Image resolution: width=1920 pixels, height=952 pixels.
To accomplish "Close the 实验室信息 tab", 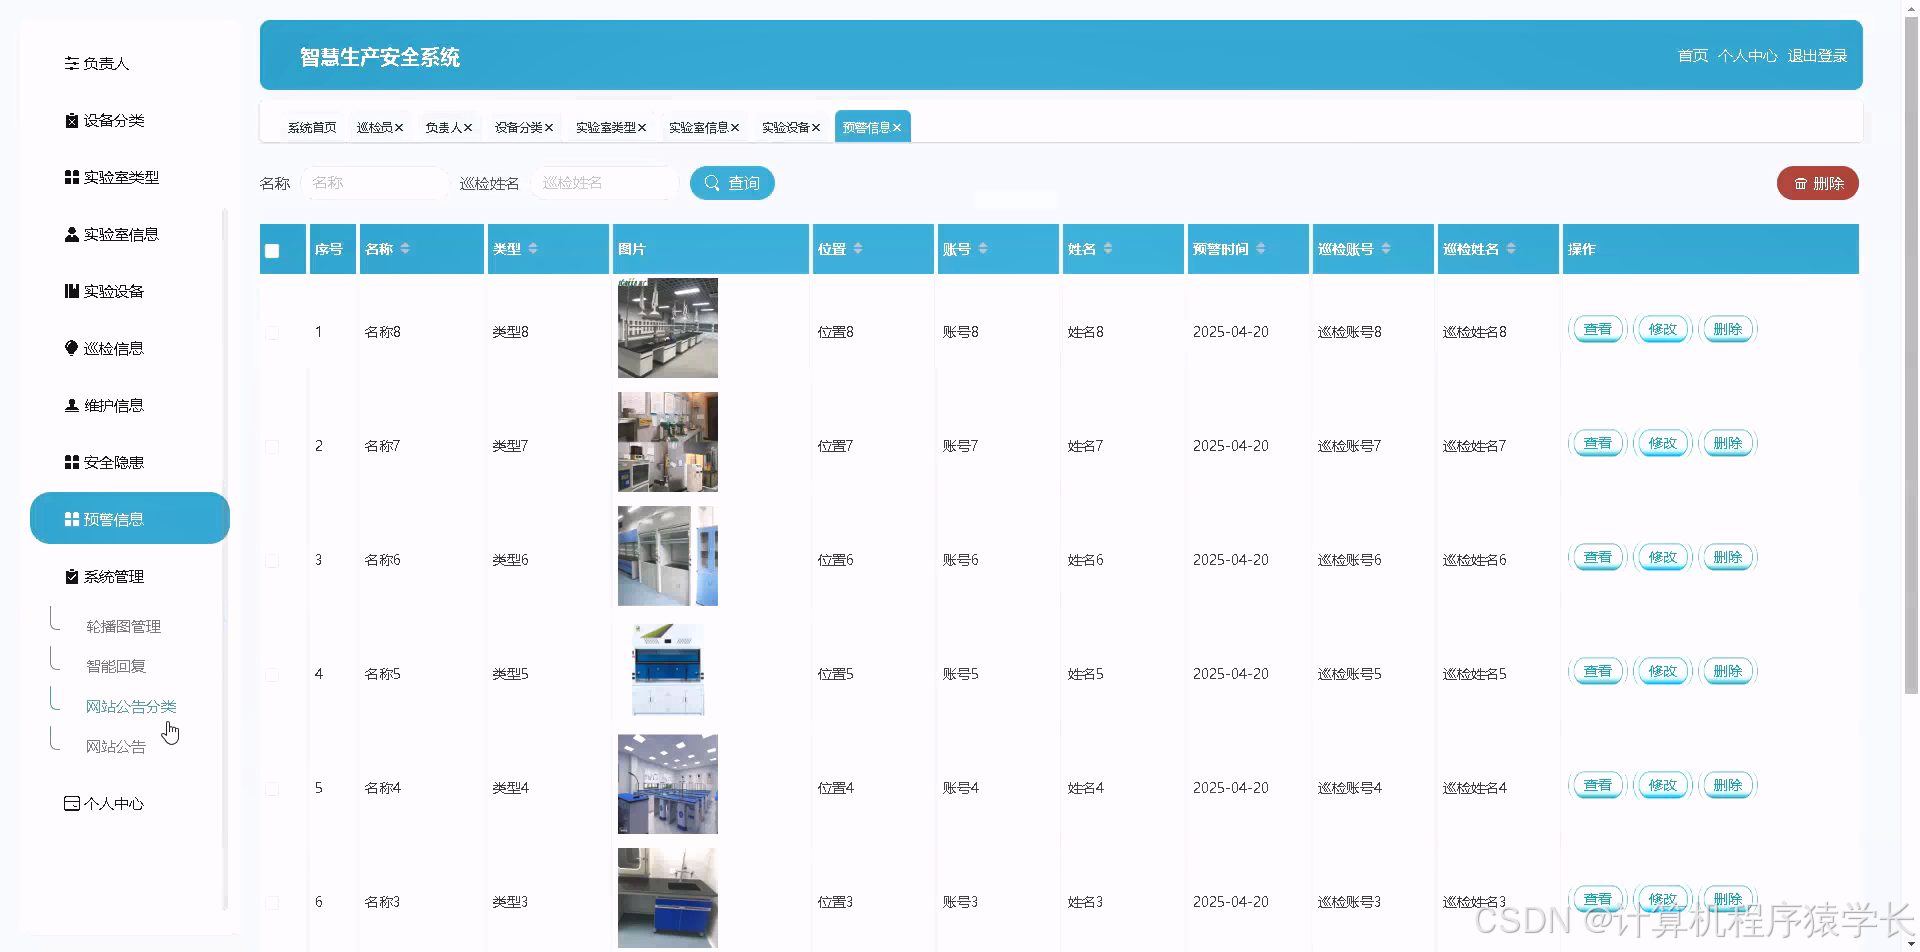I will tap(735, 128).
